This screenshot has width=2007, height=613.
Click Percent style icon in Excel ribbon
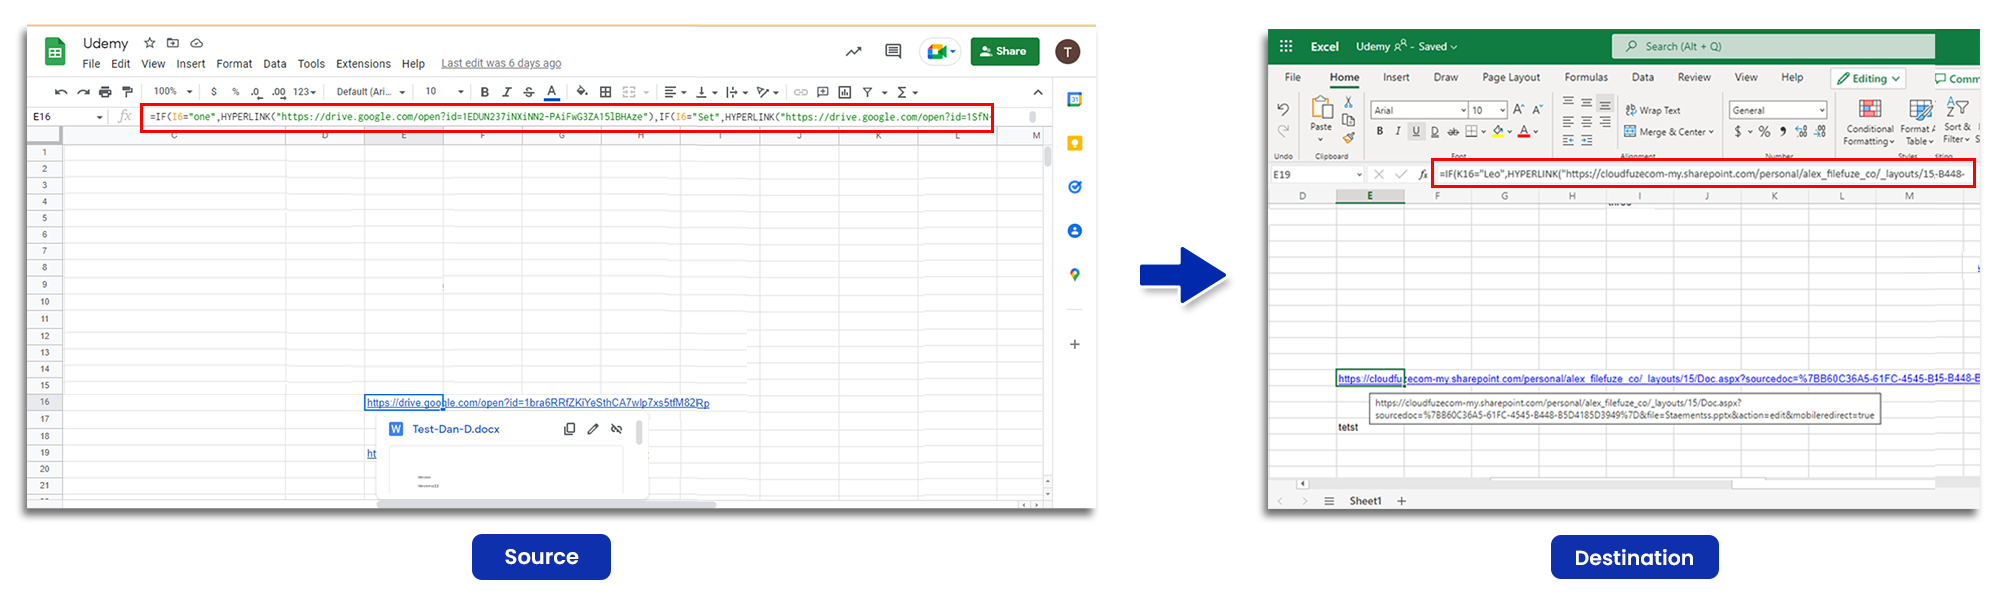coord(1764,131)
